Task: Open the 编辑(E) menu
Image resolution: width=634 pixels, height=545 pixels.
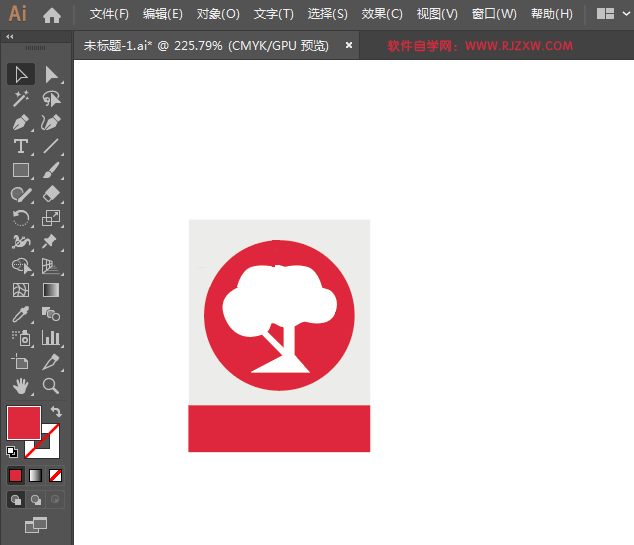Action: point(163,14)
